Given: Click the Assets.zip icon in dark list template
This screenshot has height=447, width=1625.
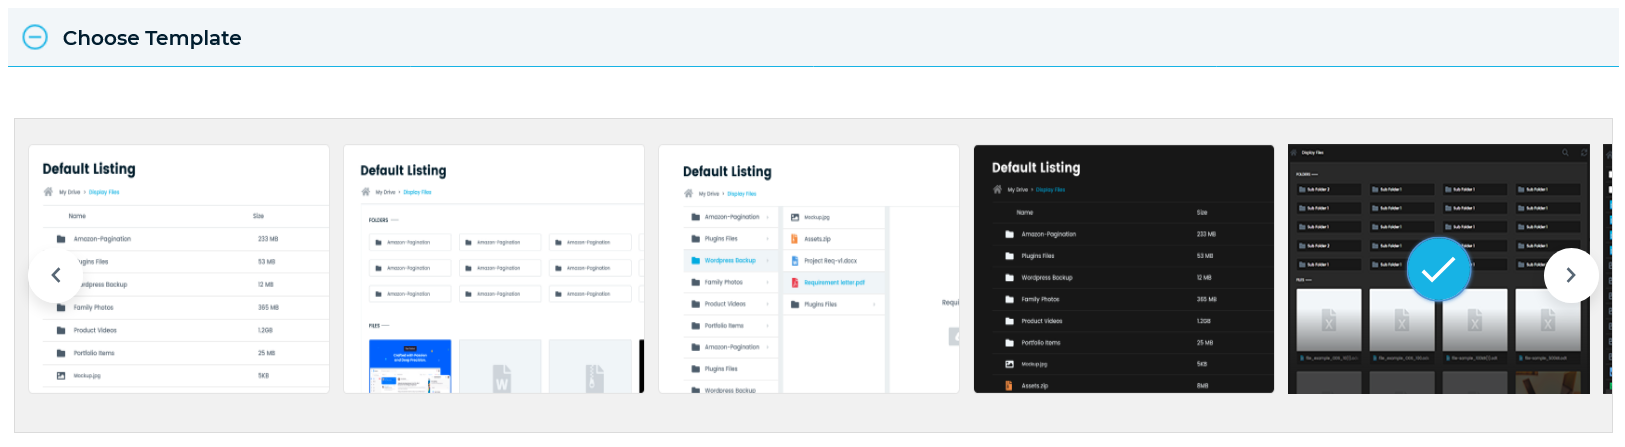Looking at the screenshot, I should pos(1009,385).
